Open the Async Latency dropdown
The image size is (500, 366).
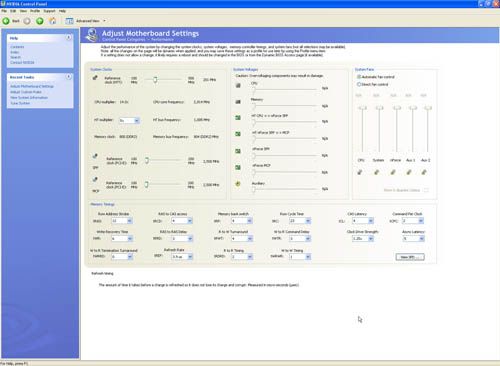(422, 239)
